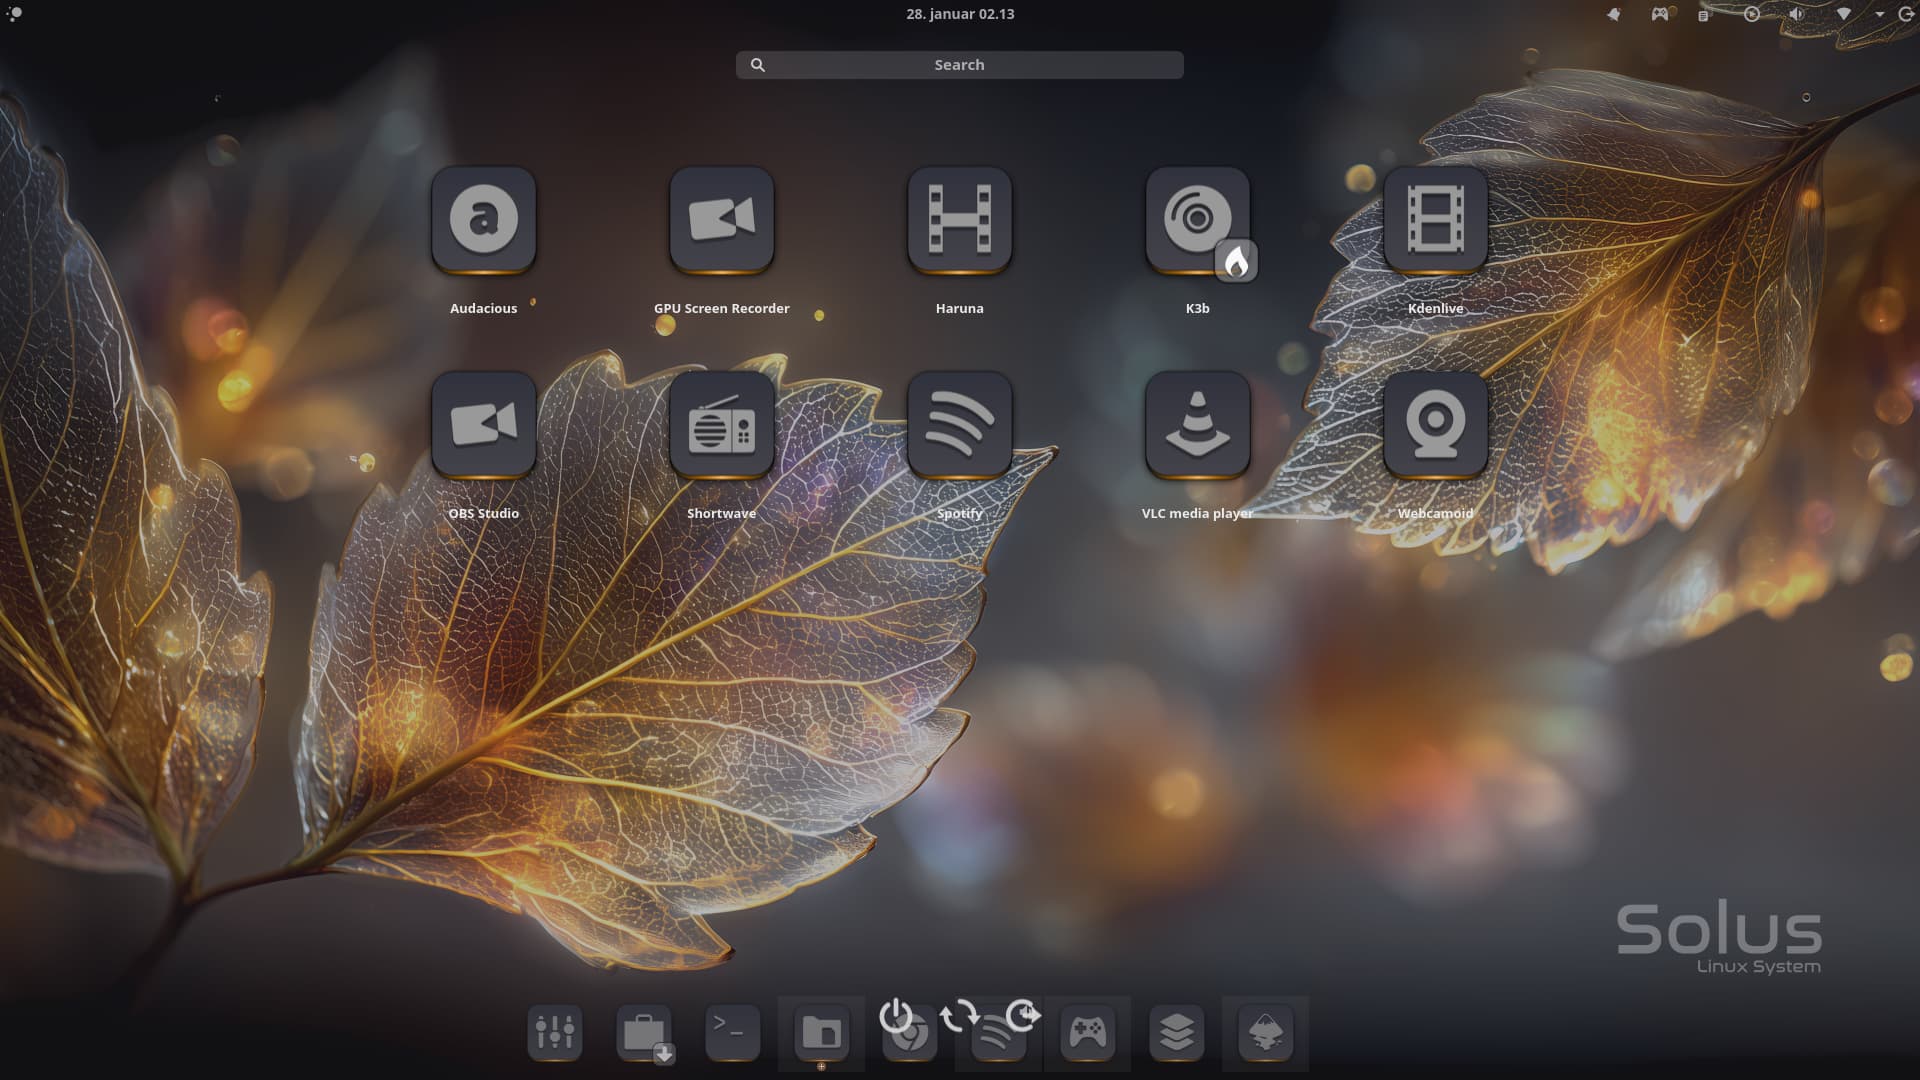Open the volume indicator in the top bar
The image size is (1920, 1080).
click(x=1796, y=14)
